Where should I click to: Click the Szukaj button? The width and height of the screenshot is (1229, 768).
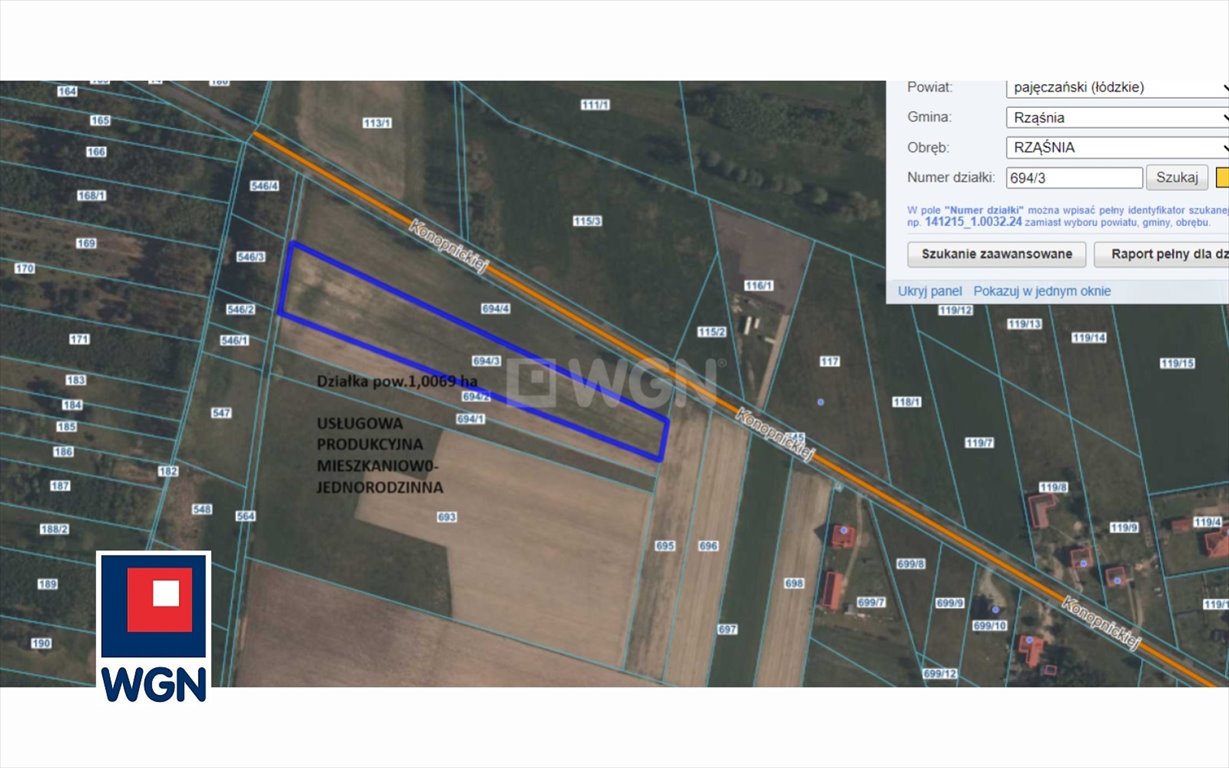coord(1176,177)
